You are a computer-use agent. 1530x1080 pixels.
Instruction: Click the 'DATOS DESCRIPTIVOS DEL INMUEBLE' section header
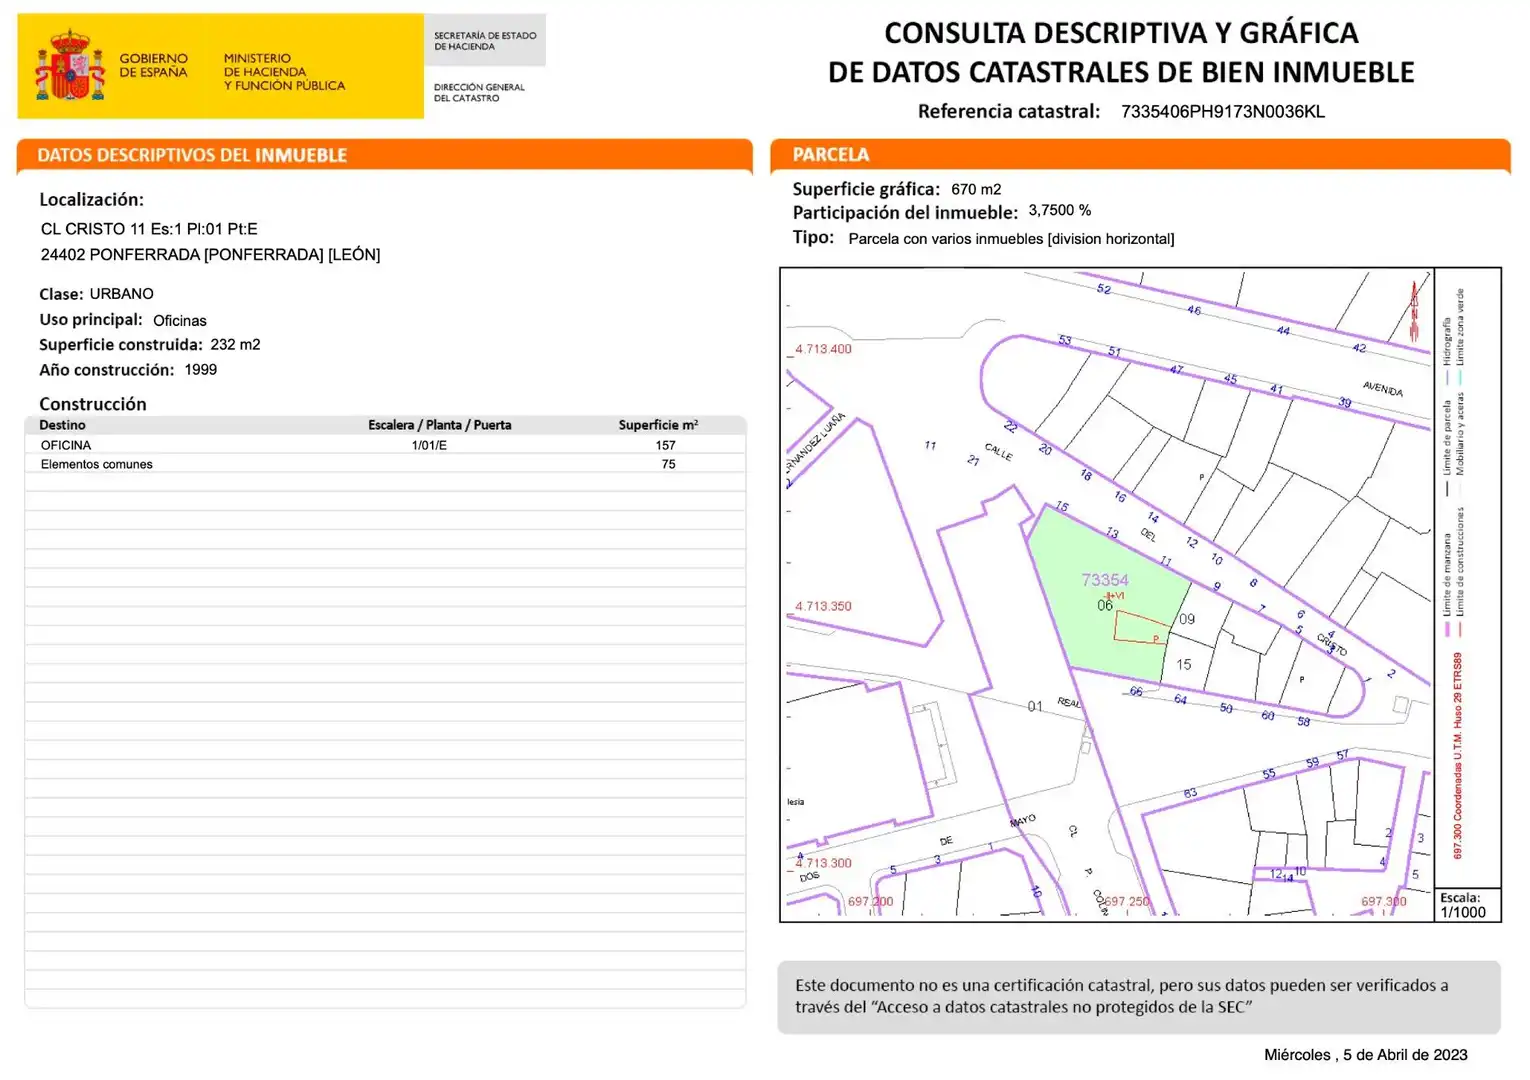[x=385, y=155]
